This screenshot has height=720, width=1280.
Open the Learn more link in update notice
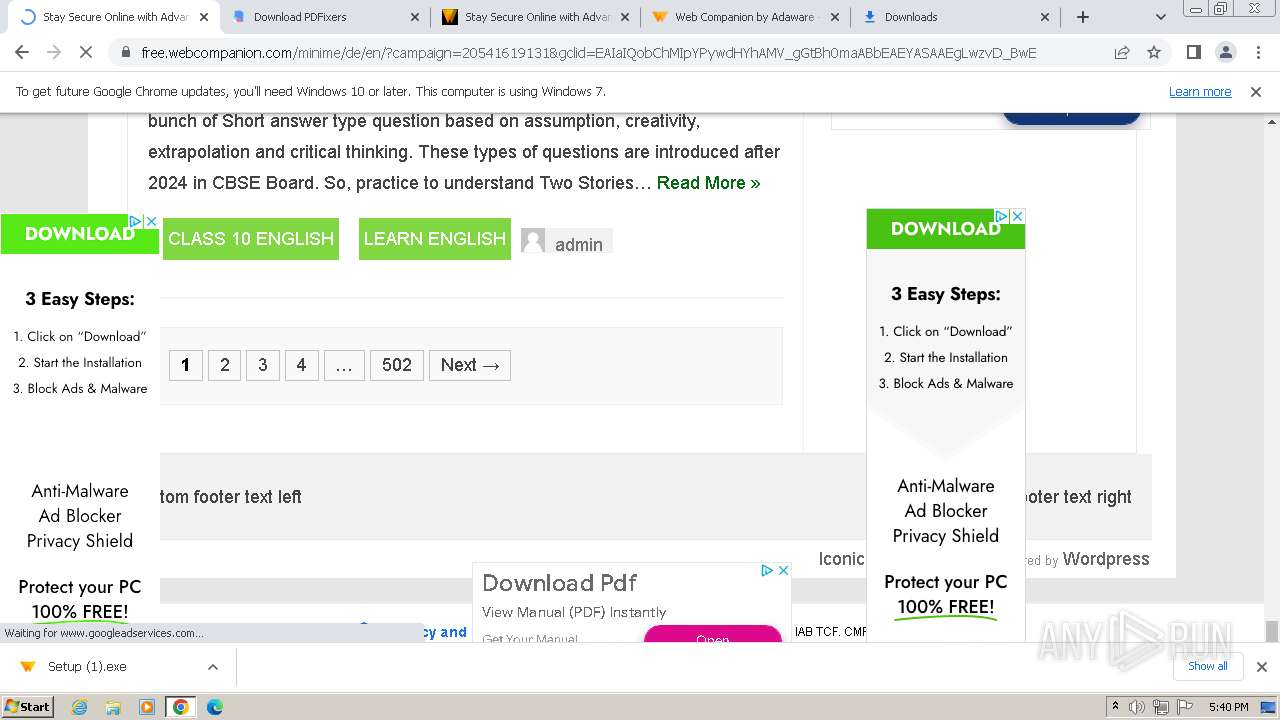[x=1200, y=92]
